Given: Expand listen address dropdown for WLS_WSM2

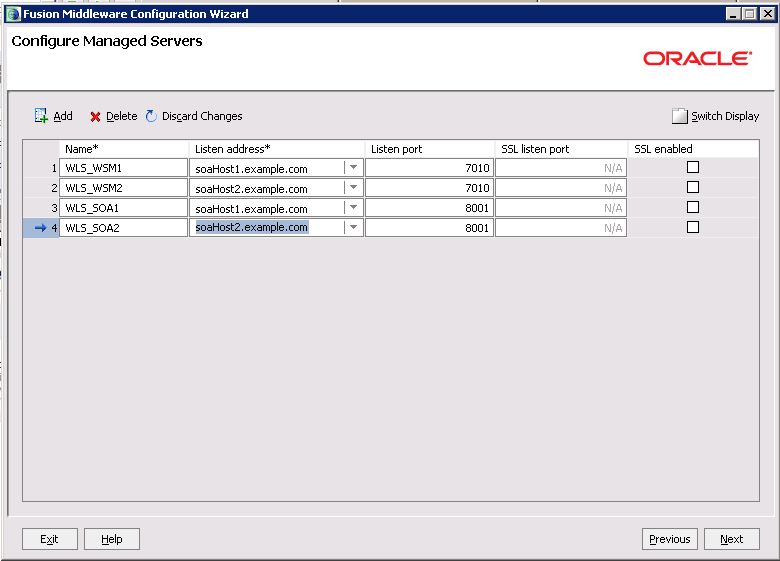Looking at the screenshot, I should (x=352, y=188).
